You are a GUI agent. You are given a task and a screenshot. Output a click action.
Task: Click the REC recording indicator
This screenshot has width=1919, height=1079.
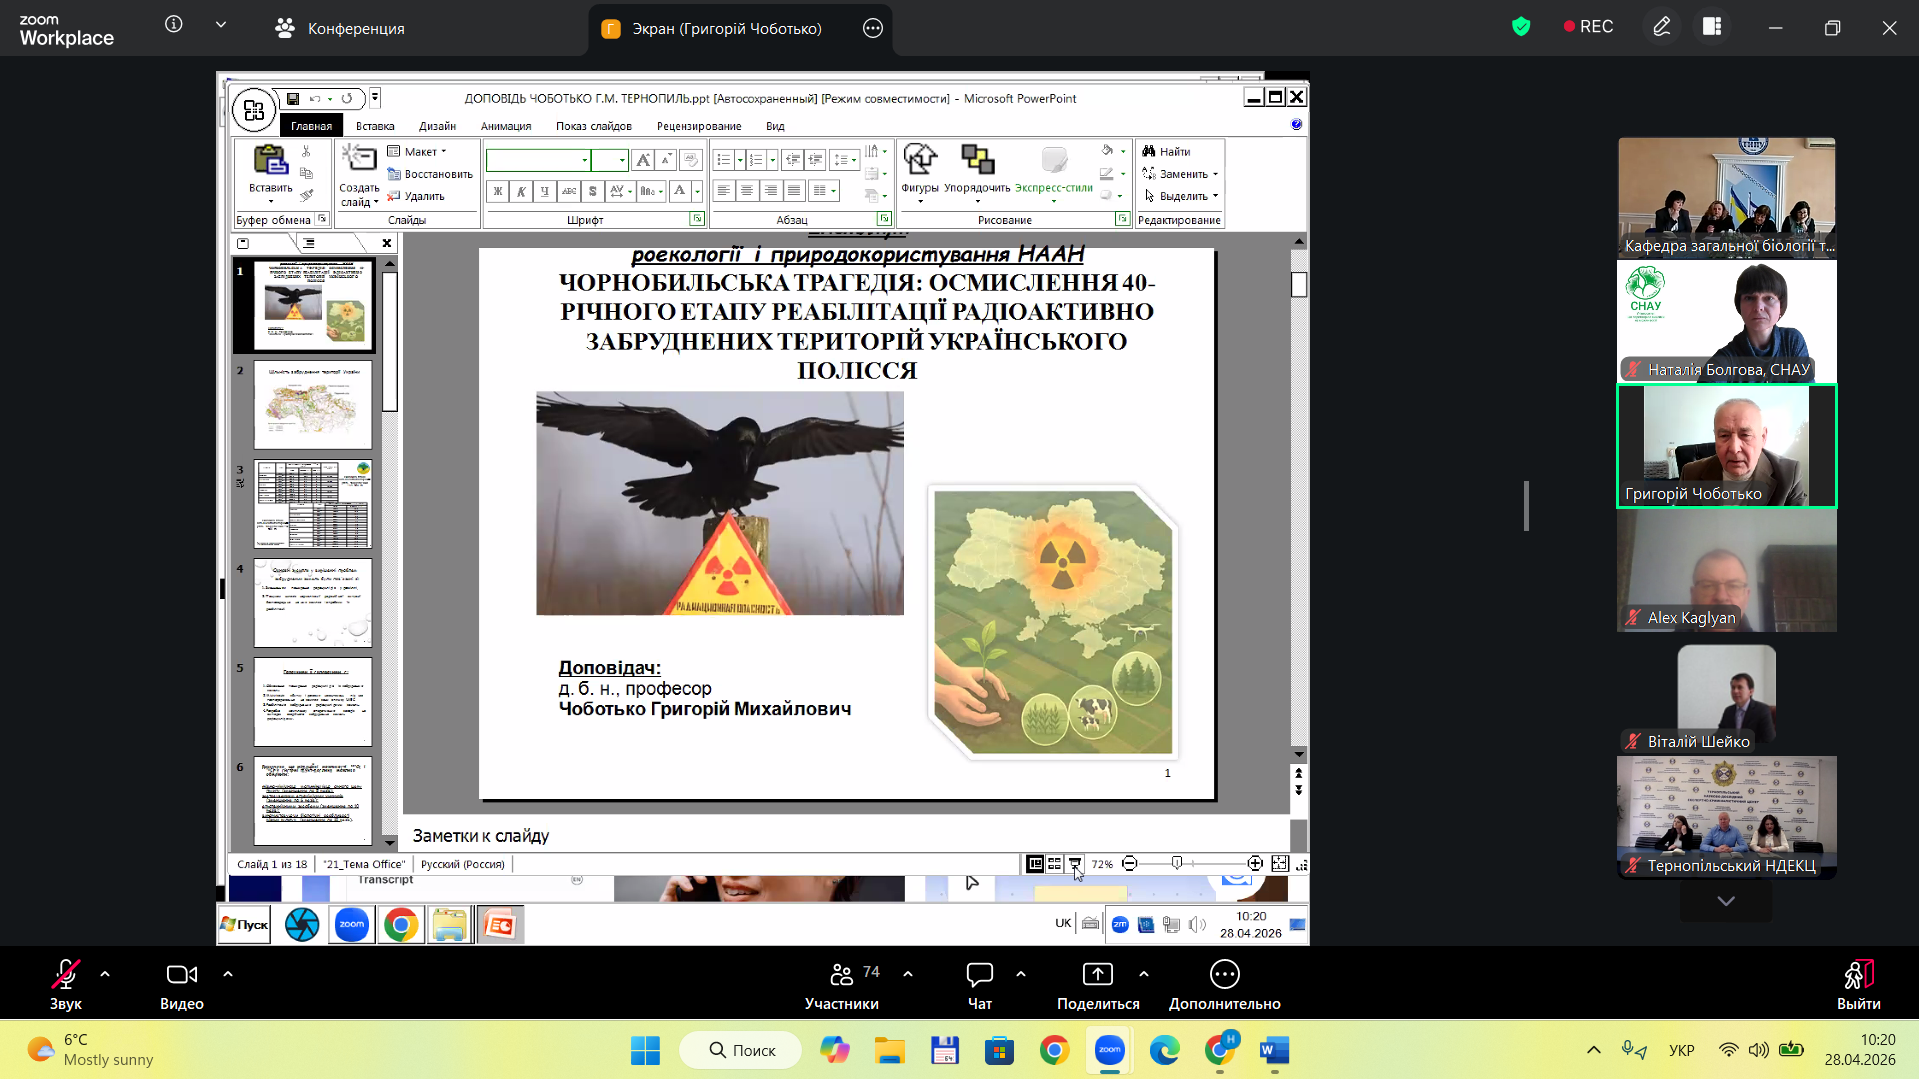coord(1588,27)
